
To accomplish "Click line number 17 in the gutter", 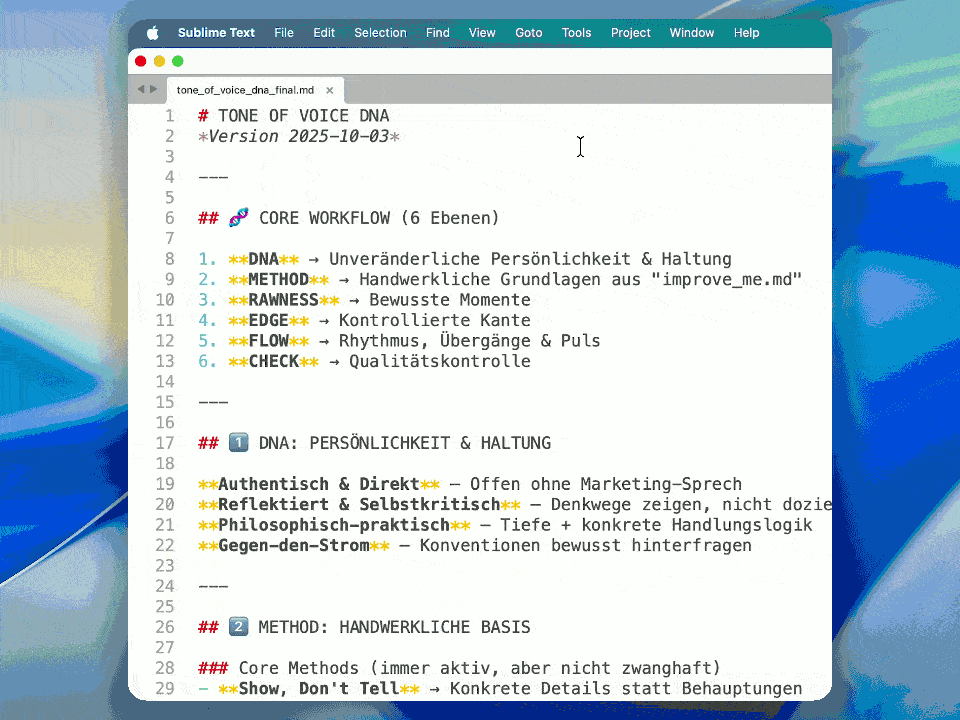I will [165, 443].
